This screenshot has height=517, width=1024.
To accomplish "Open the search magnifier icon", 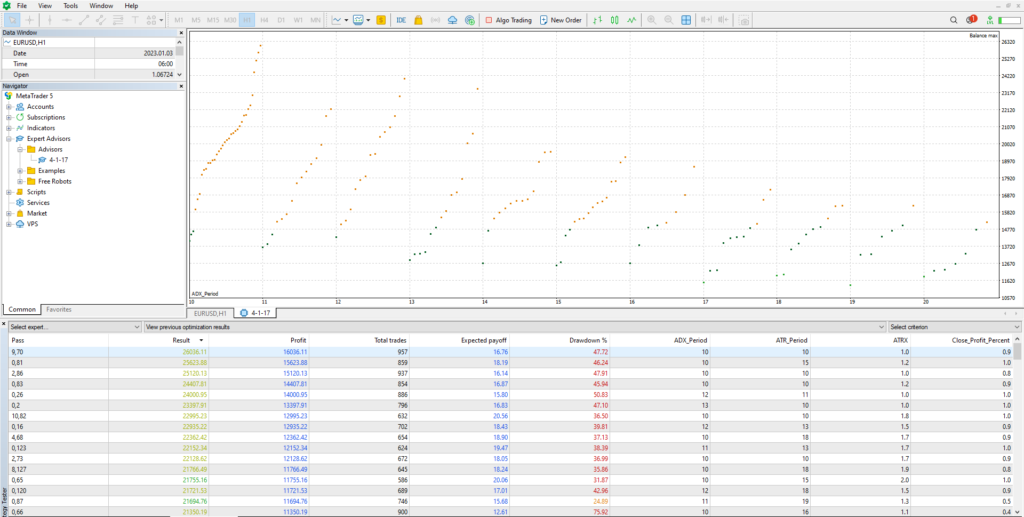I will tap(953, 19).
